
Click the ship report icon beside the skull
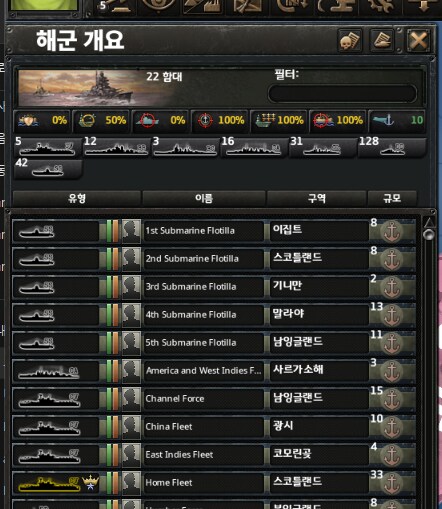tap(382, 40)
